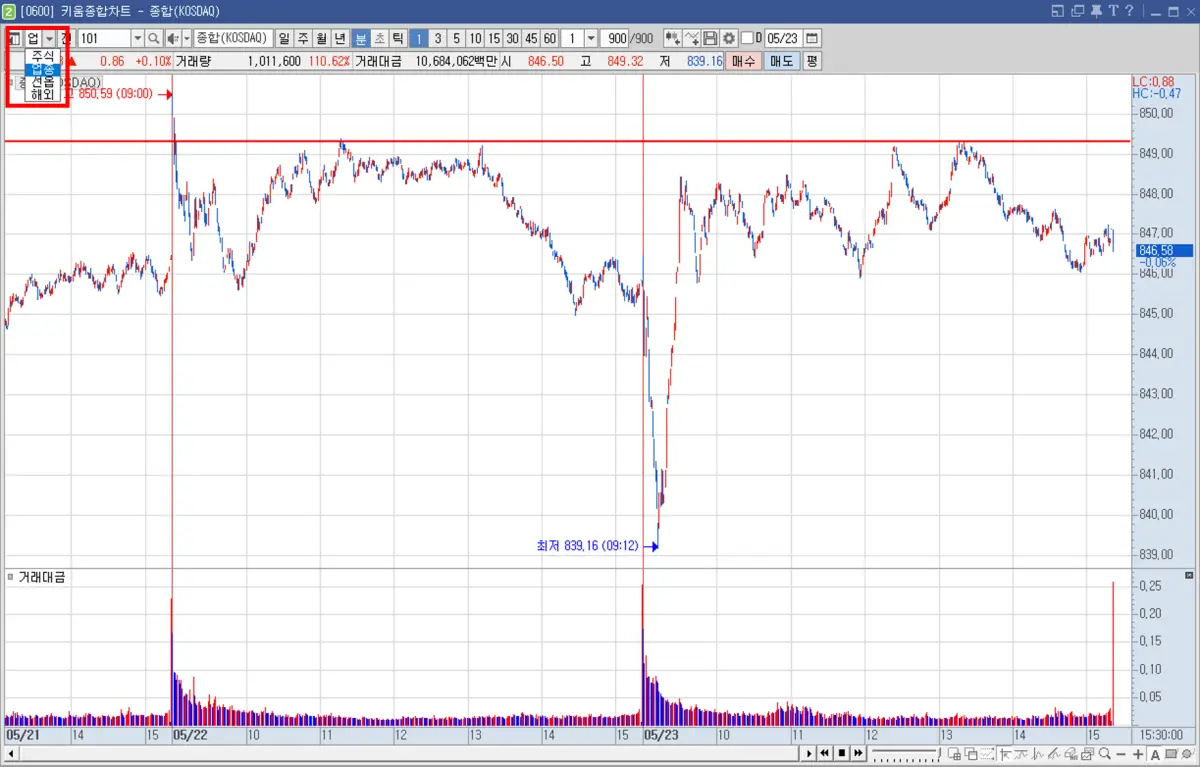The height and width of the screenshot is (767, 1200).
Task: Set interval to 3 minutes button
Action: point(438,38)
